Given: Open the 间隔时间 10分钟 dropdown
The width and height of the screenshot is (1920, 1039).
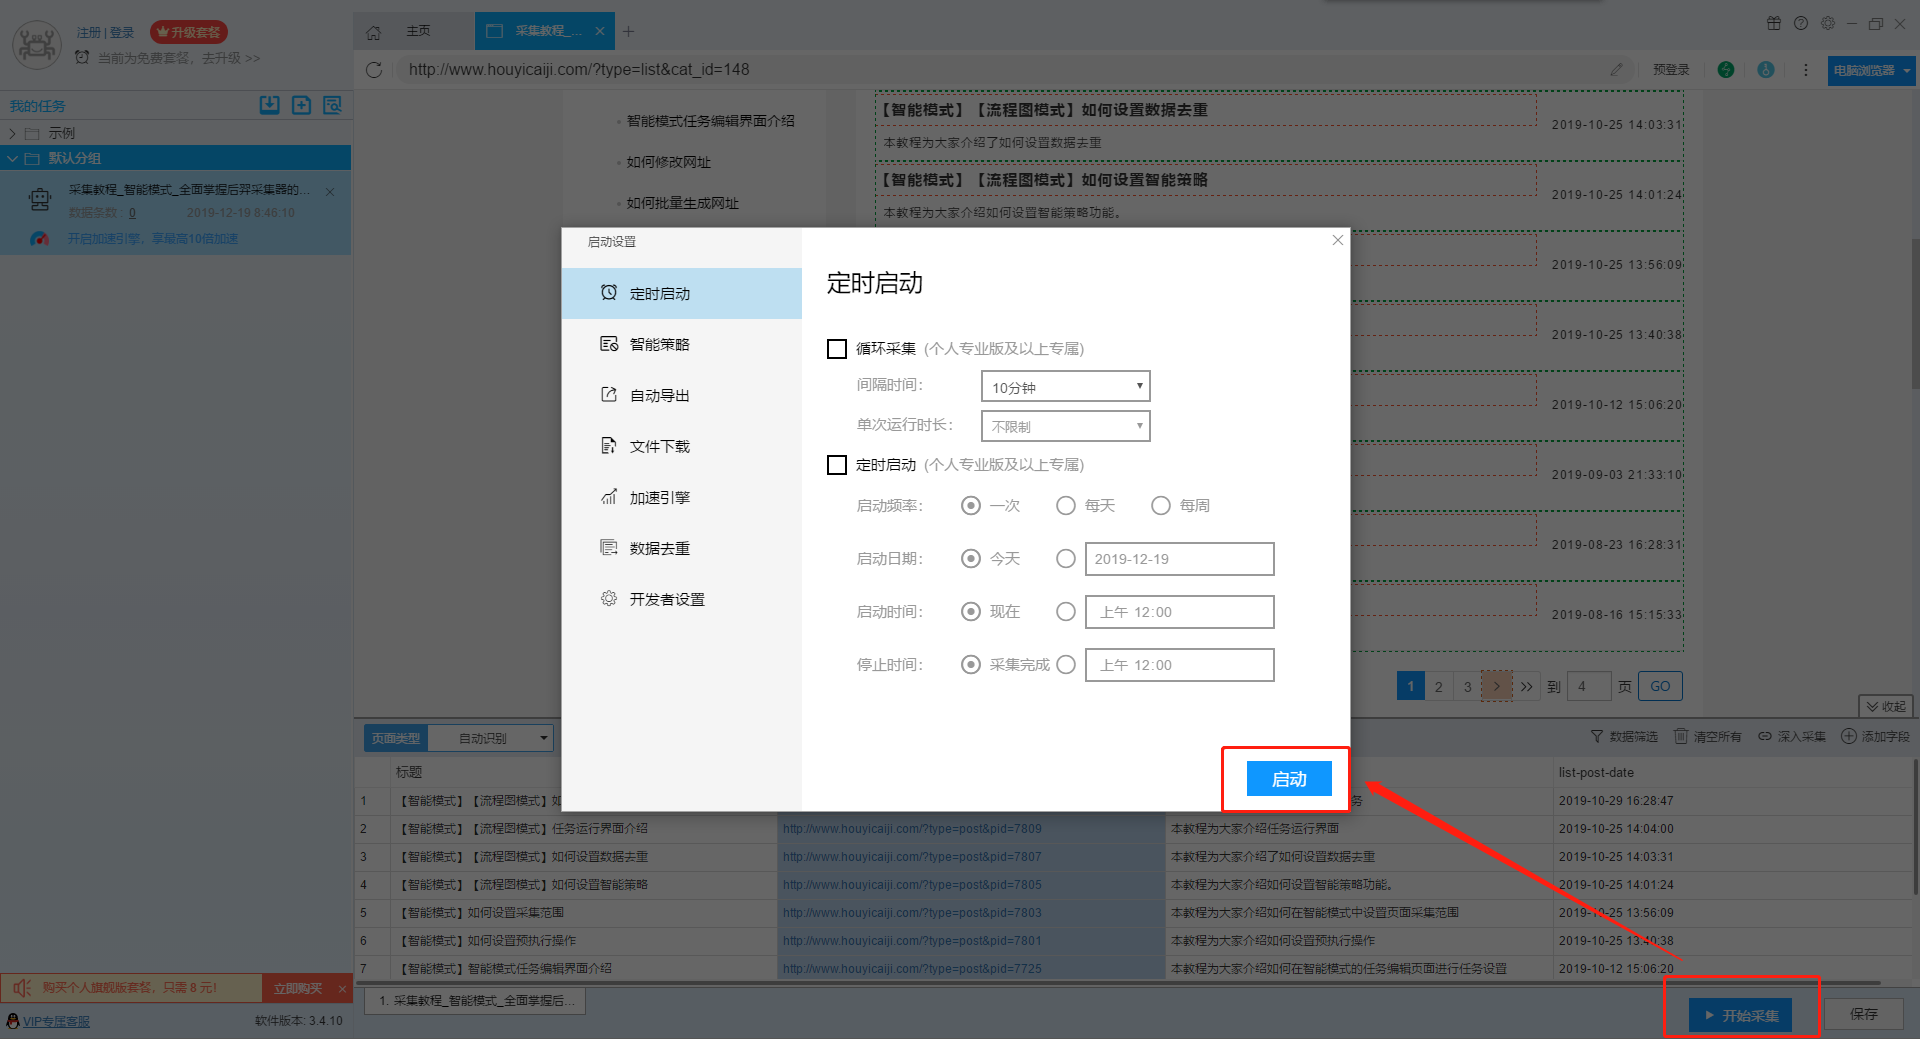Looking at the screenshot, I should tap(1065, 386).
